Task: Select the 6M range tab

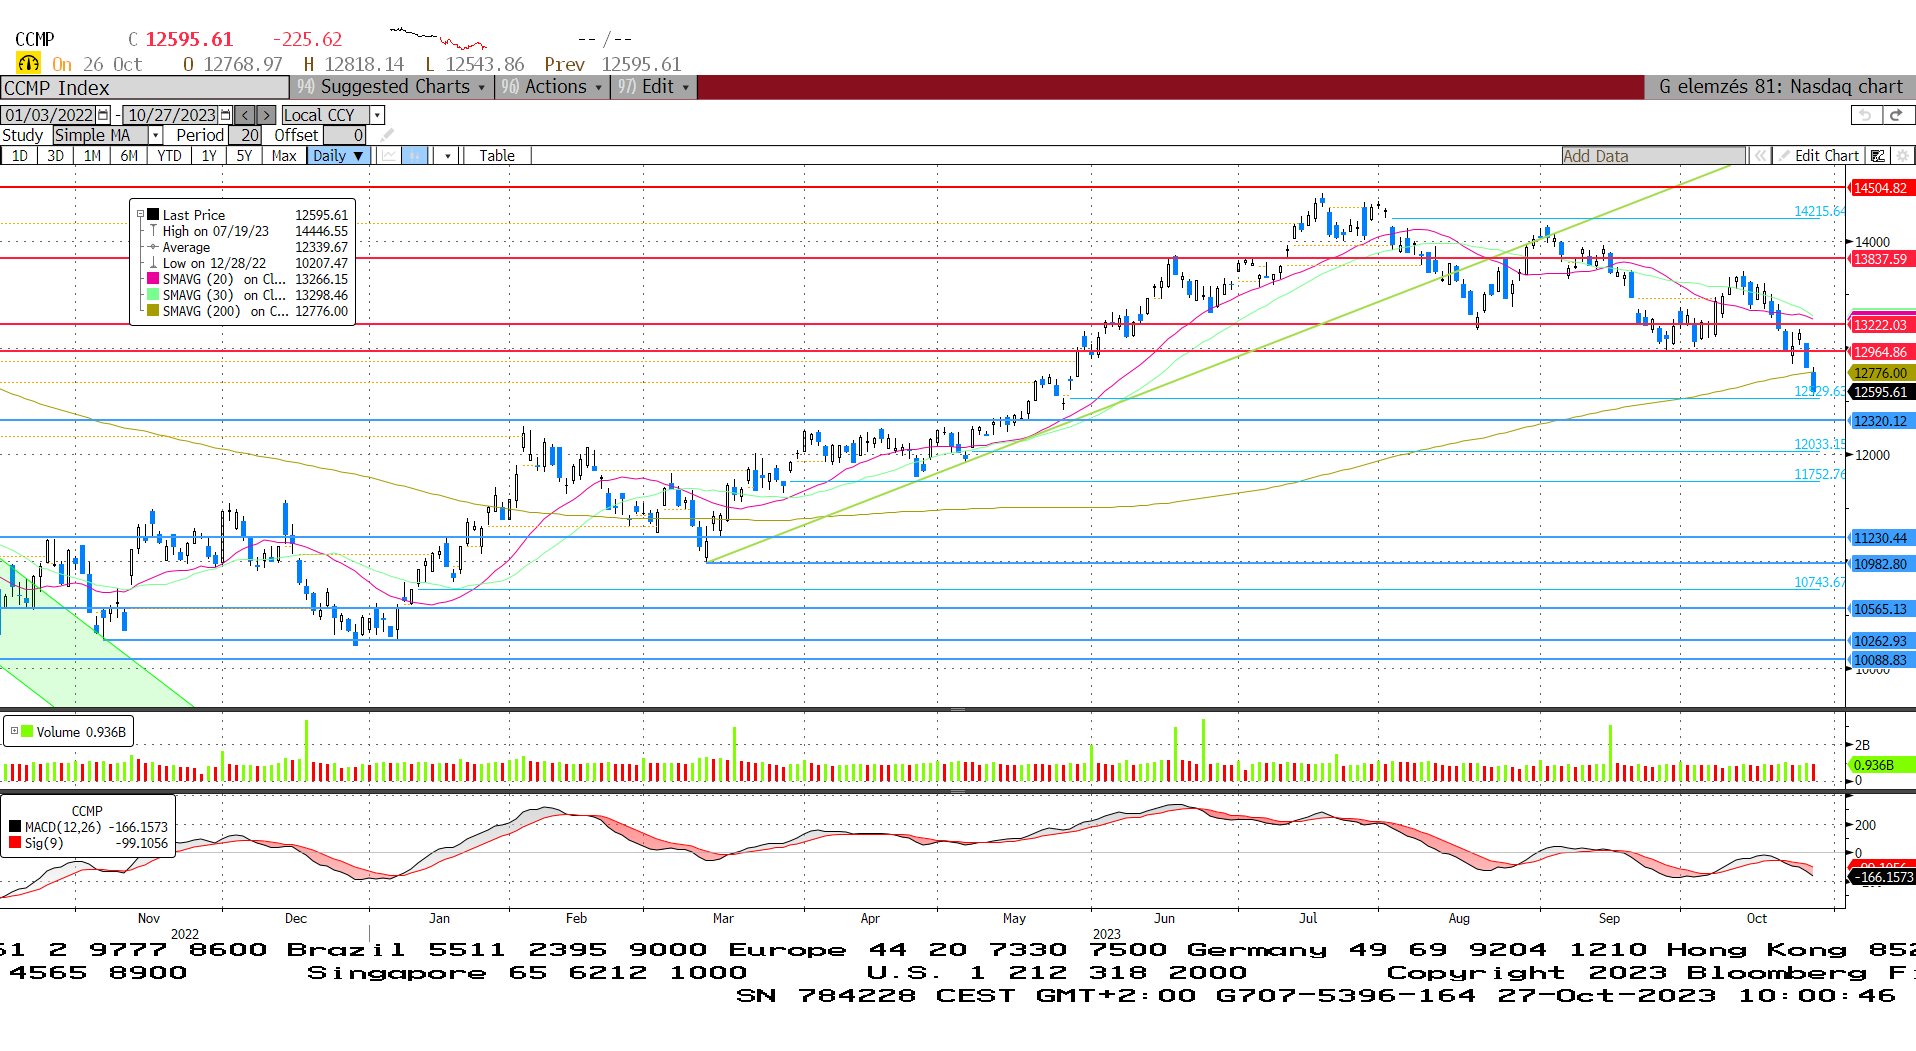Action: point(129,156)
